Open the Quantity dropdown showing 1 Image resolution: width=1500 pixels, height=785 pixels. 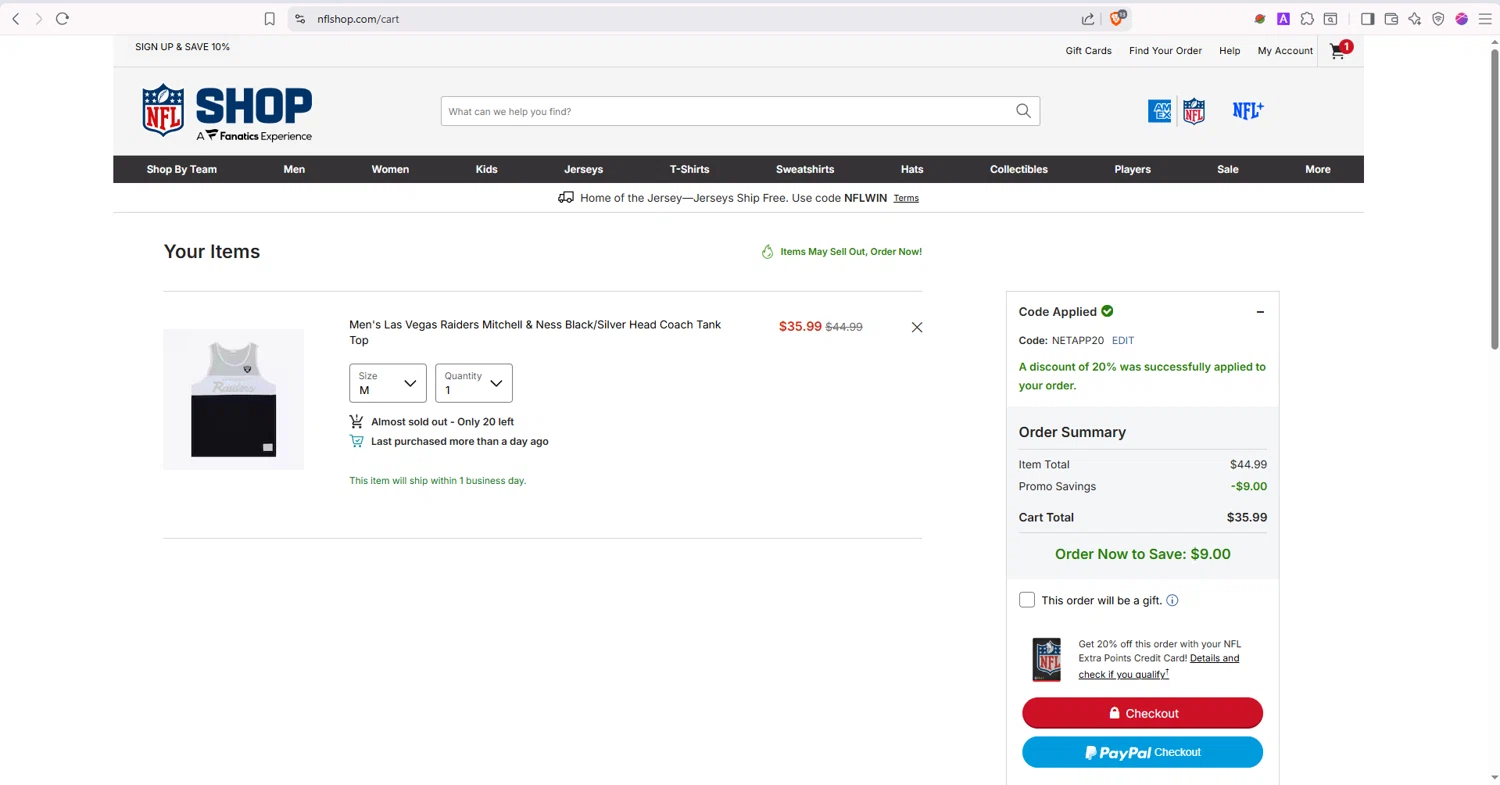point(474,383)
